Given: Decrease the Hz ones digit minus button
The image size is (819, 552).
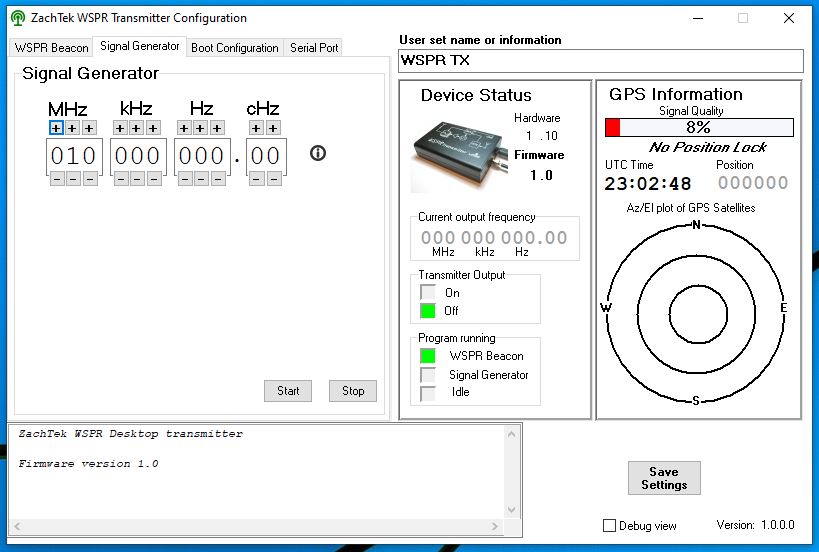Looking at the screenshot, I should click(218, 179).
